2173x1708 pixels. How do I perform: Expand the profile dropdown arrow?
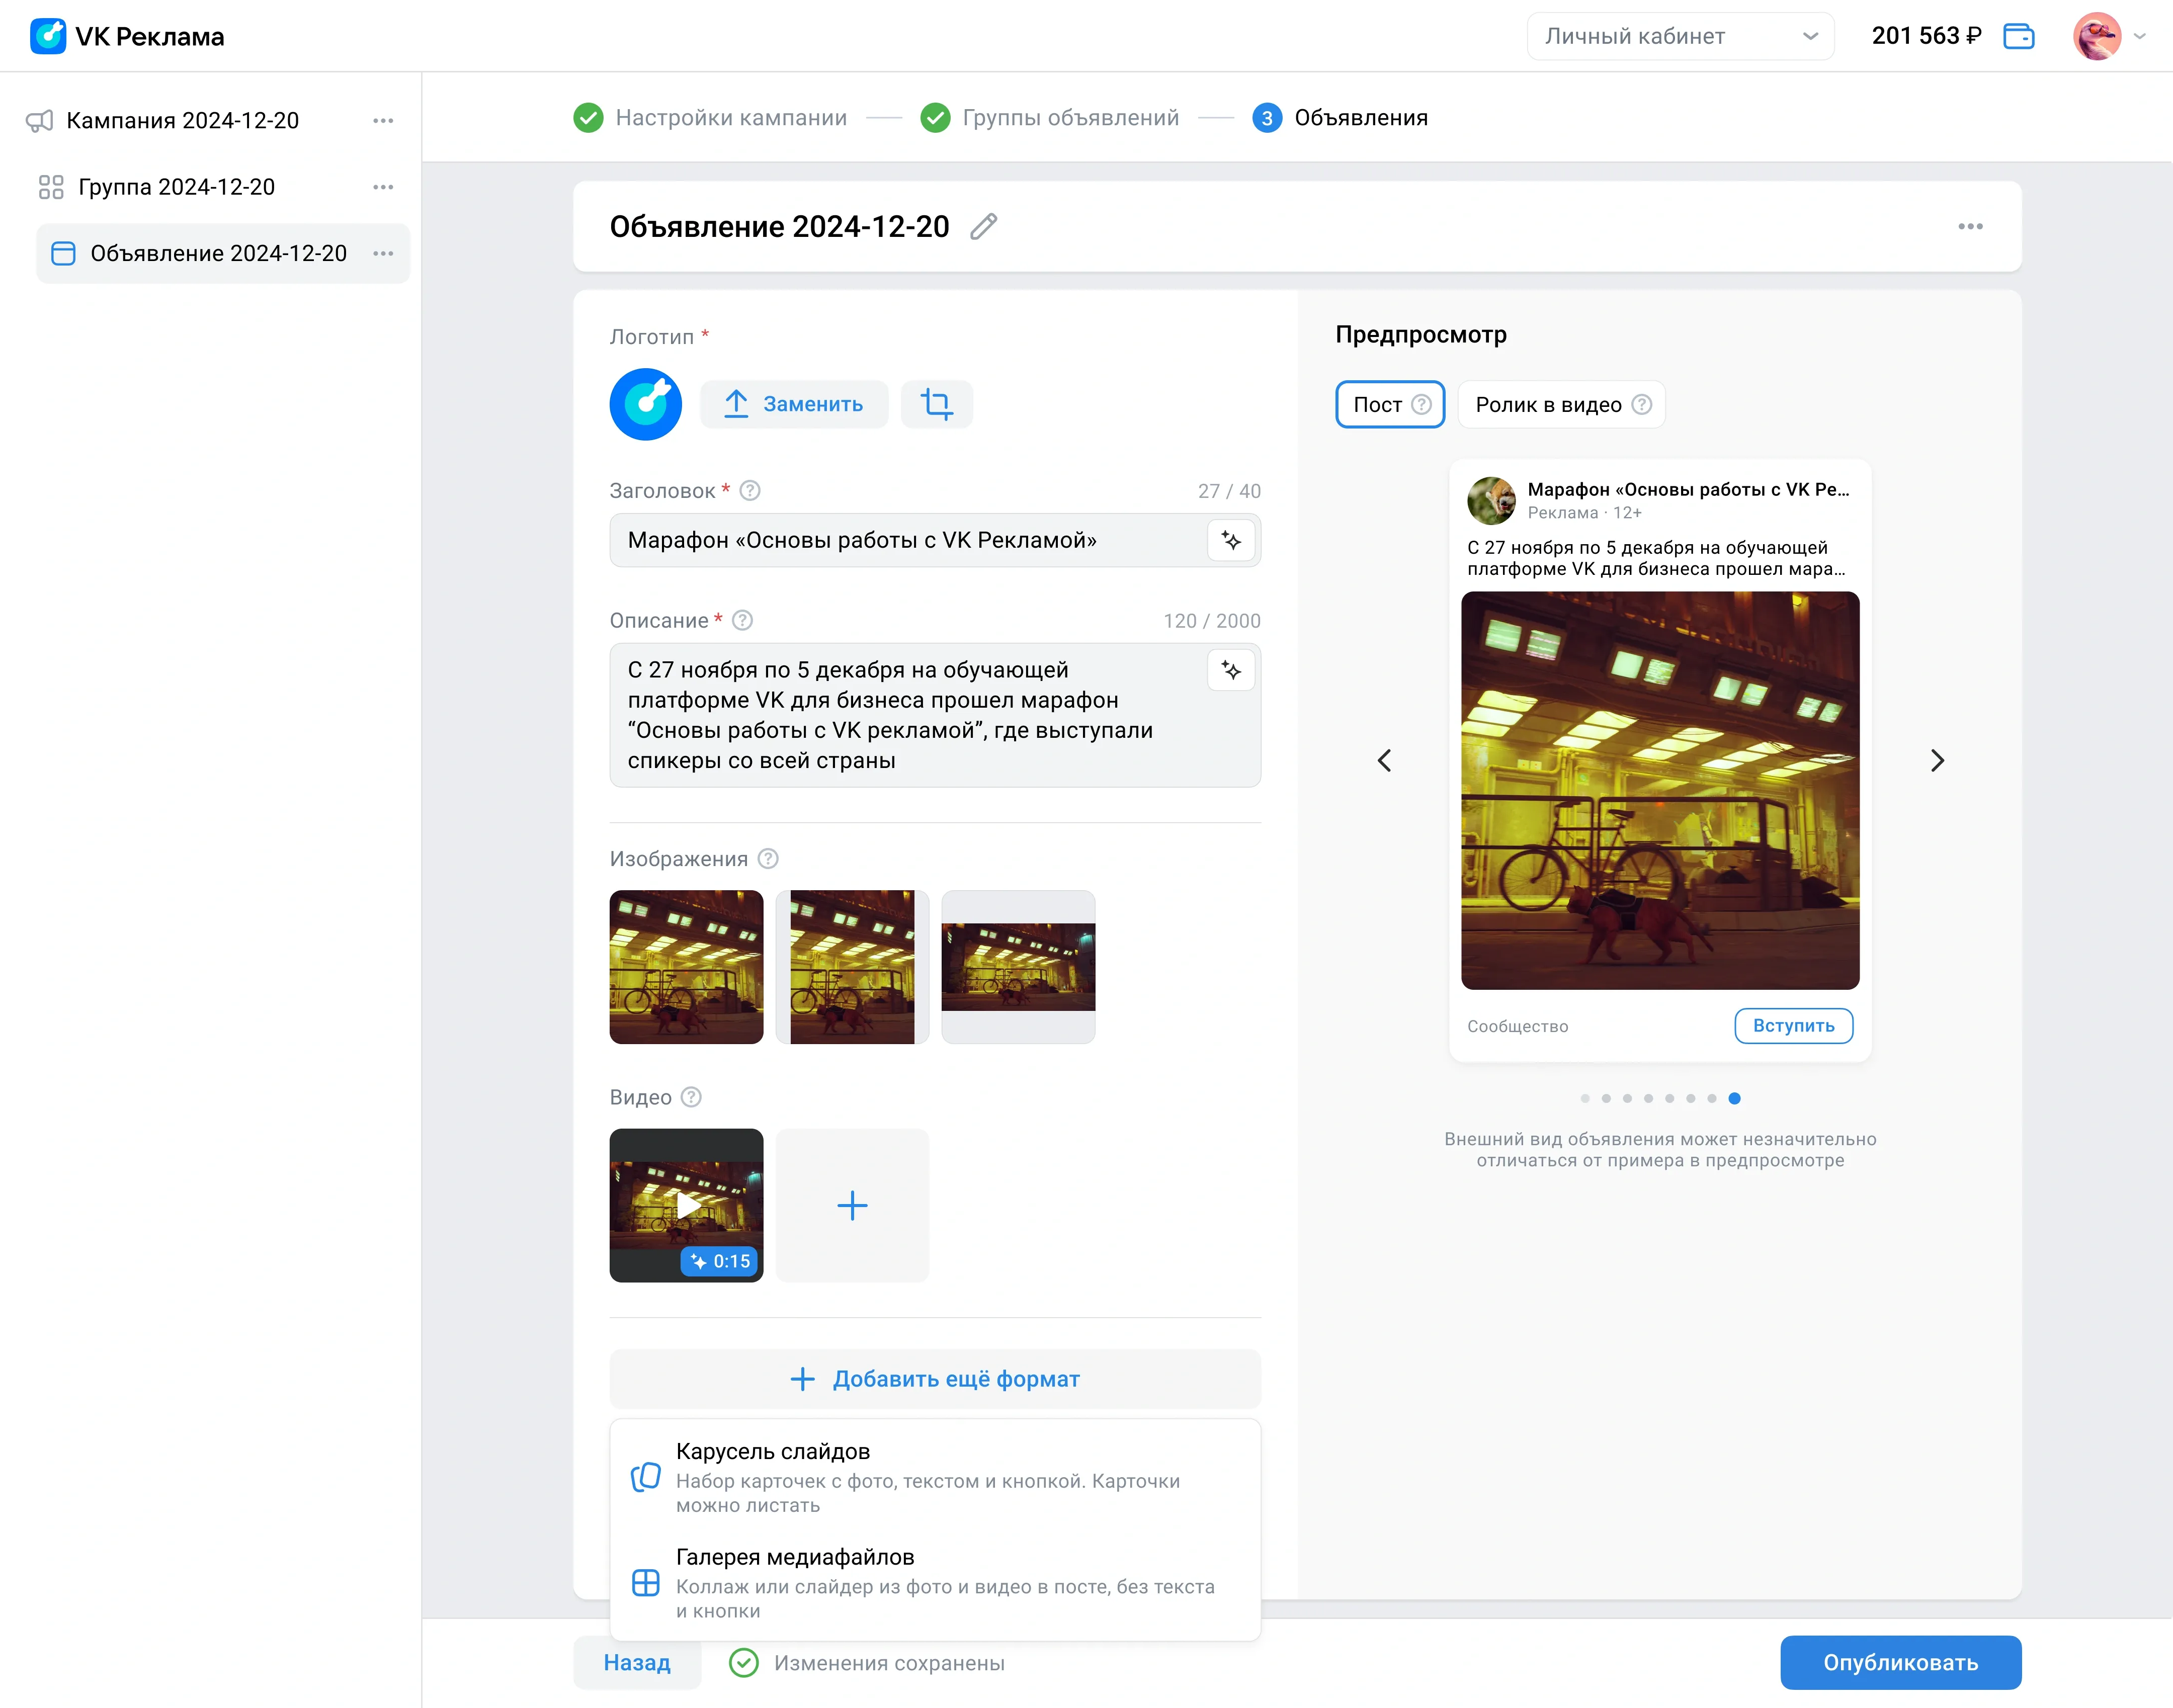2140,36
